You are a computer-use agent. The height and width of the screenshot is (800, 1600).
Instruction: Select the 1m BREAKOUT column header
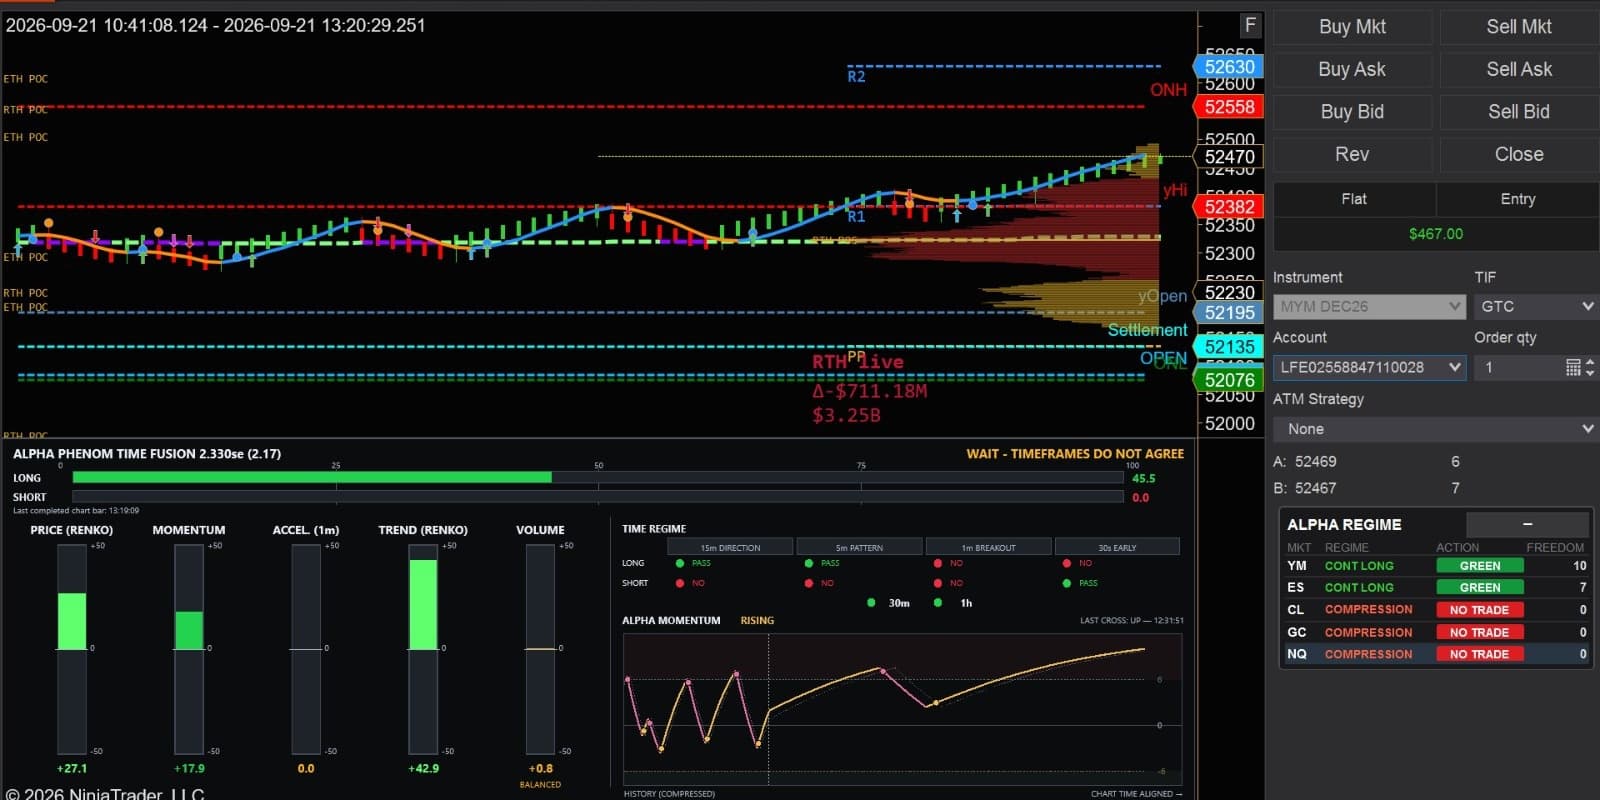(988, 547)
